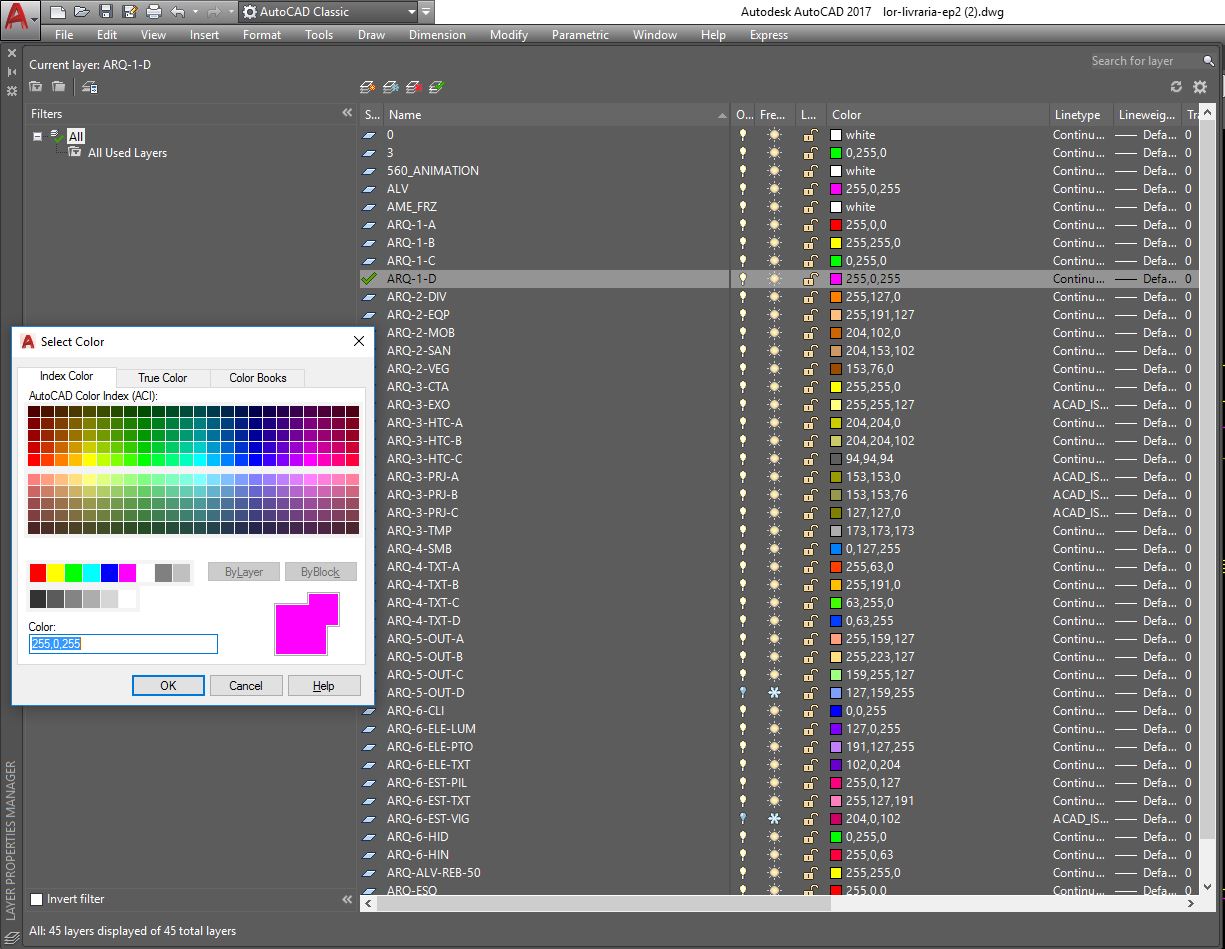Create a new layer property filter
1225x949 pixels.
pos(35,87)
